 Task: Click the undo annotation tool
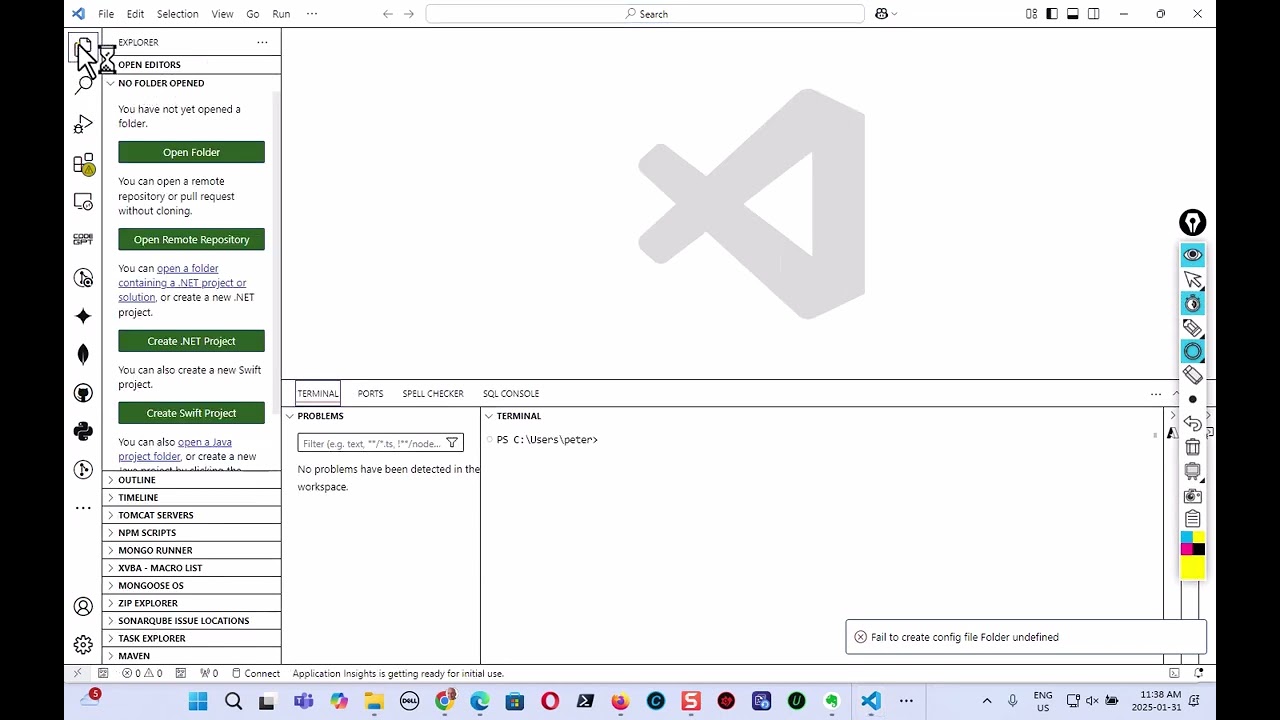point(1192,424)
